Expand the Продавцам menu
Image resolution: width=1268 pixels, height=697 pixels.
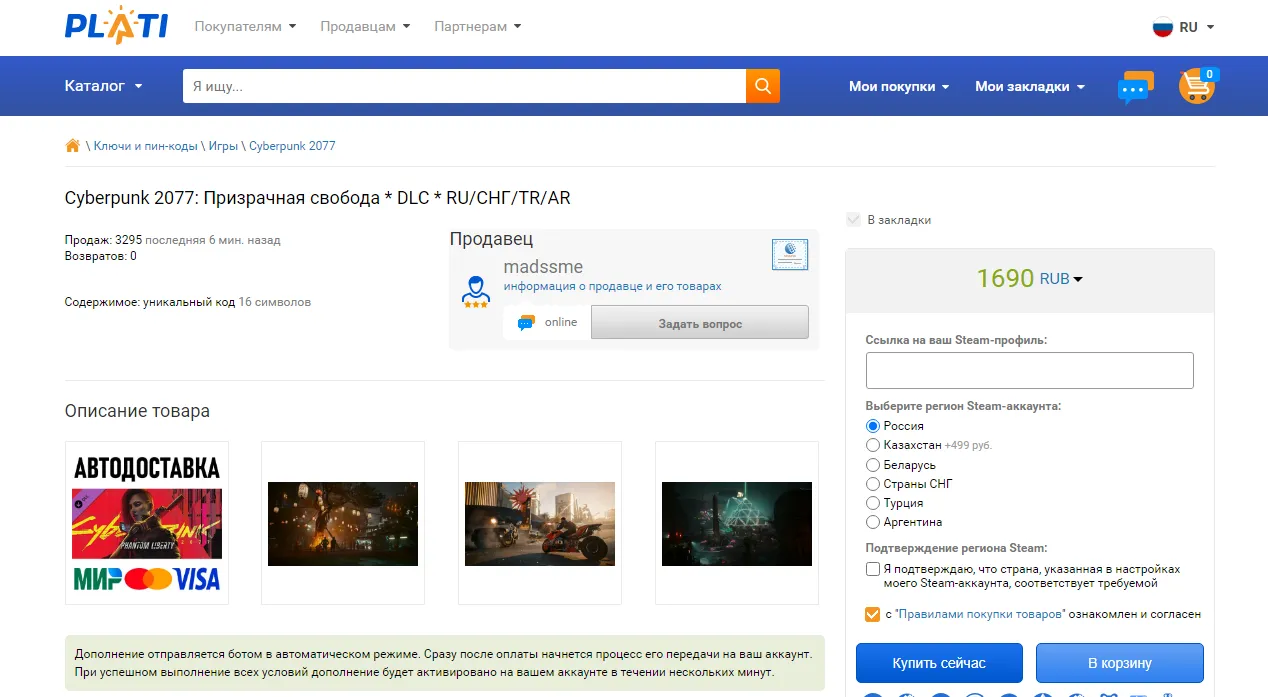[365, 27]
